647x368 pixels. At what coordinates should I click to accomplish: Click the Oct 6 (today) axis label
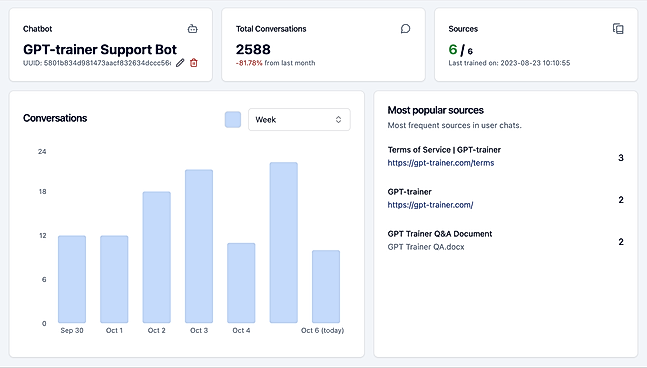click(x=322, y=330)
